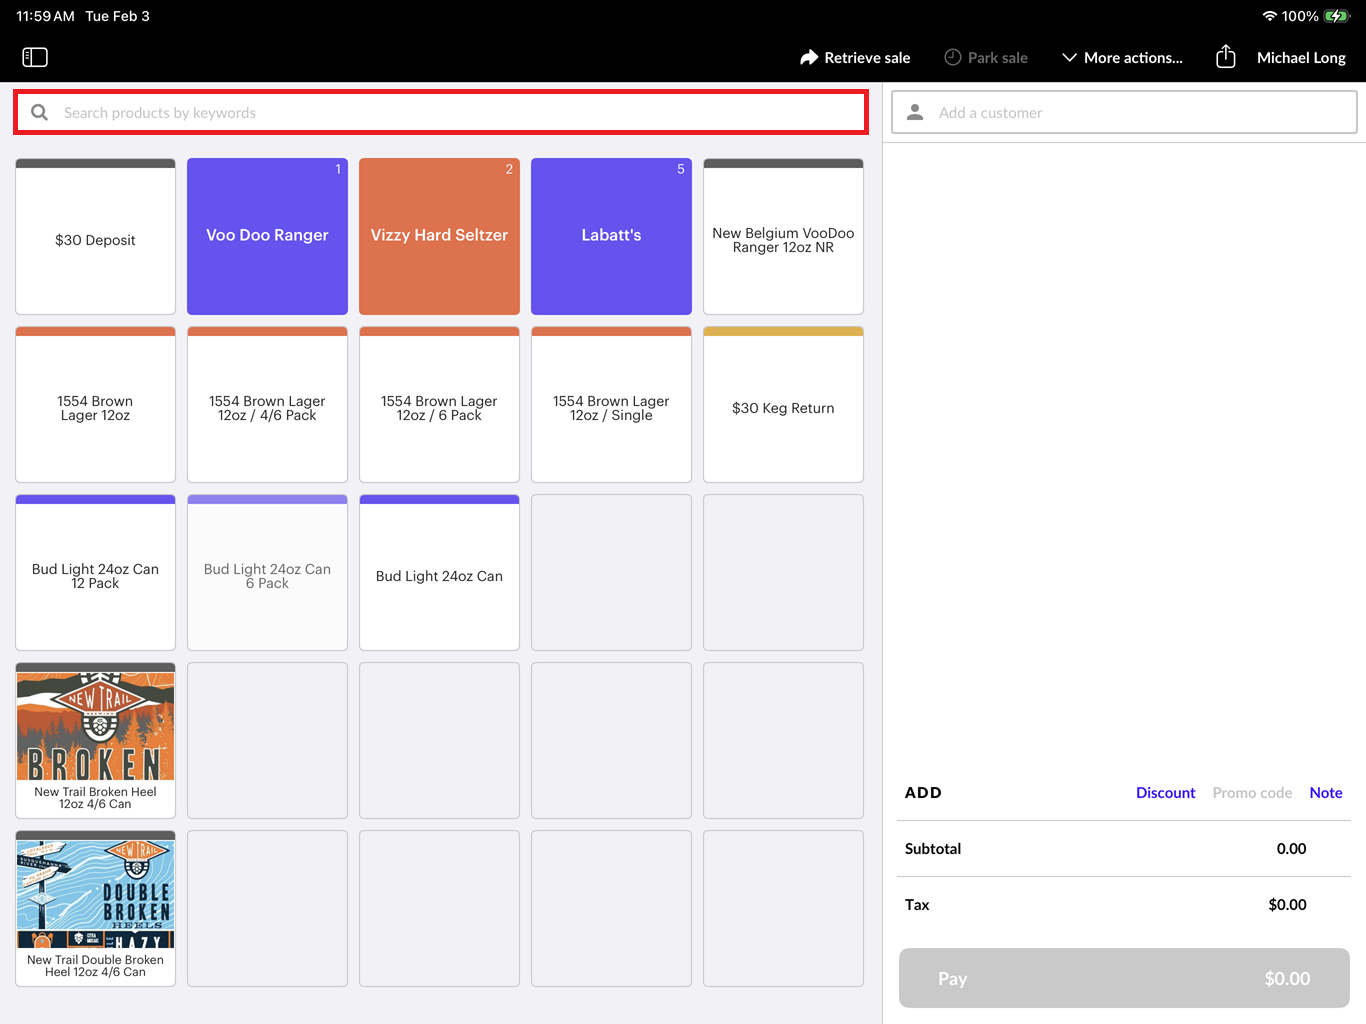Tap the Tue Feb 3 date
1366x1024 pixels.
click(118, 16)
